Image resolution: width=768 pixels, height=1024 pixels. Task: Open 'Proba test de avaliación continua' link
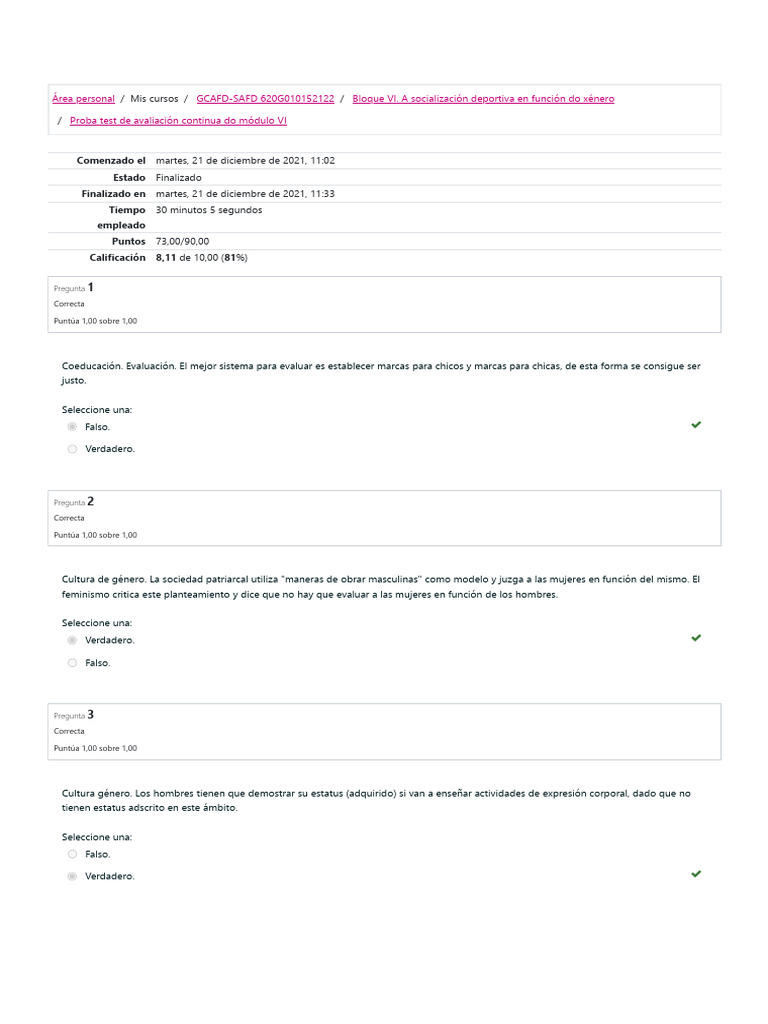tap(178, 121)
